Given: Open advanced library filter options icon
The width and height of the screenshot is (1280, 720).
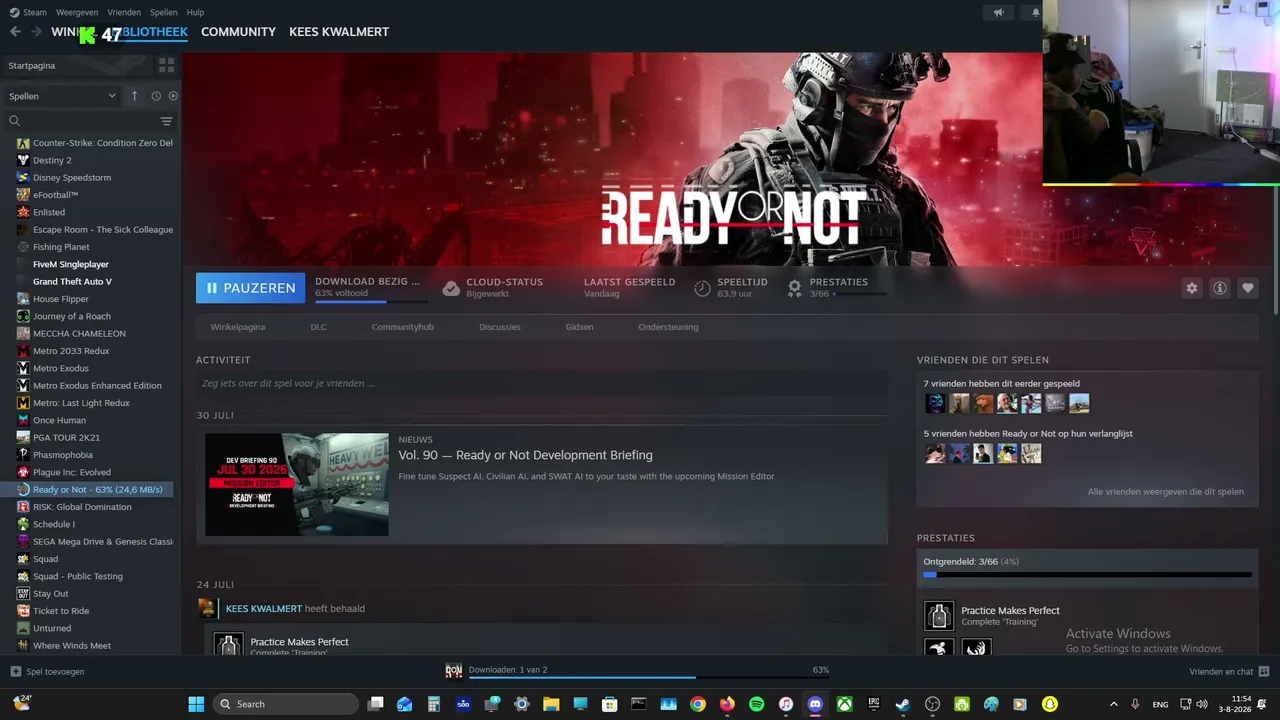Looking at the screenshot, I should coord(167,121).
